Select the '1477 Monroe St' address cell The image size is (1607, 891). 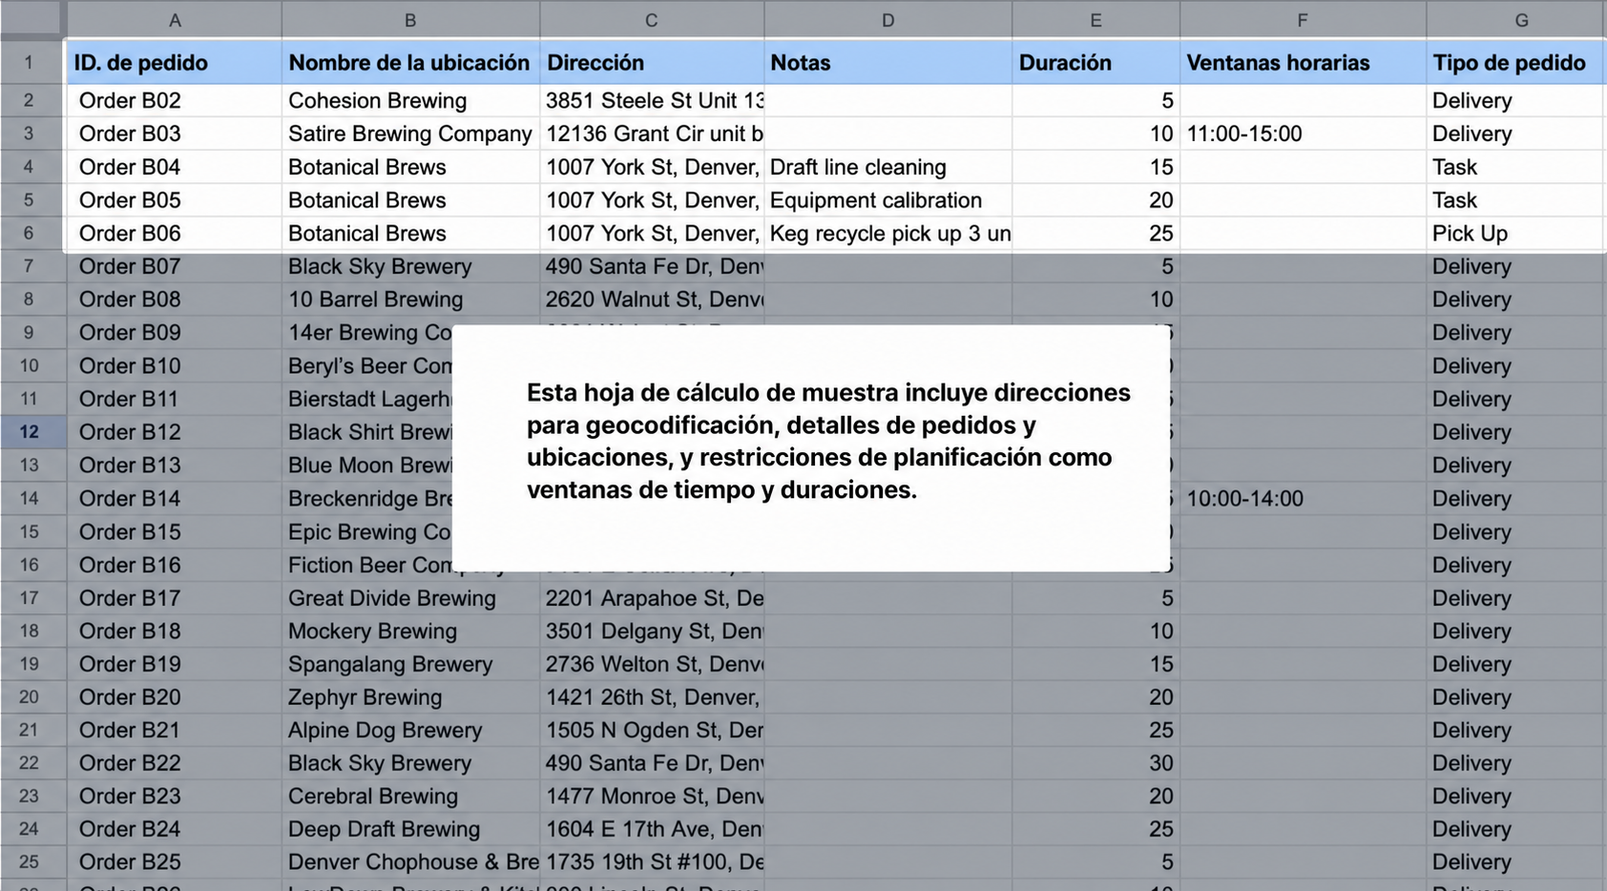click(x=651, y=796)
